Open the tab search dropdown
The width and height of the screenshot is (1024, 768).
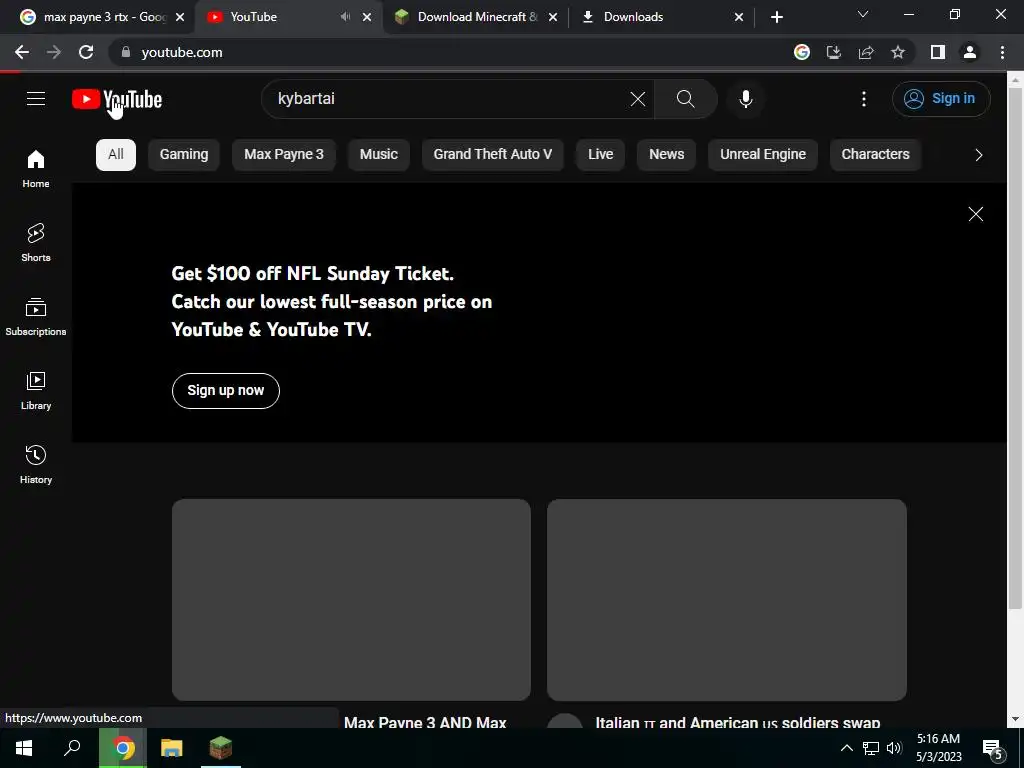click(x=862, y=14)
